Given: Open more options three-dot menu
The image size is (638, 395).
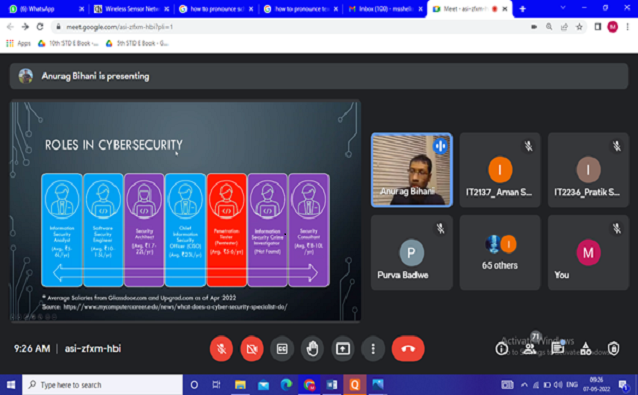Looking at the screenshot, I should 373,349.
